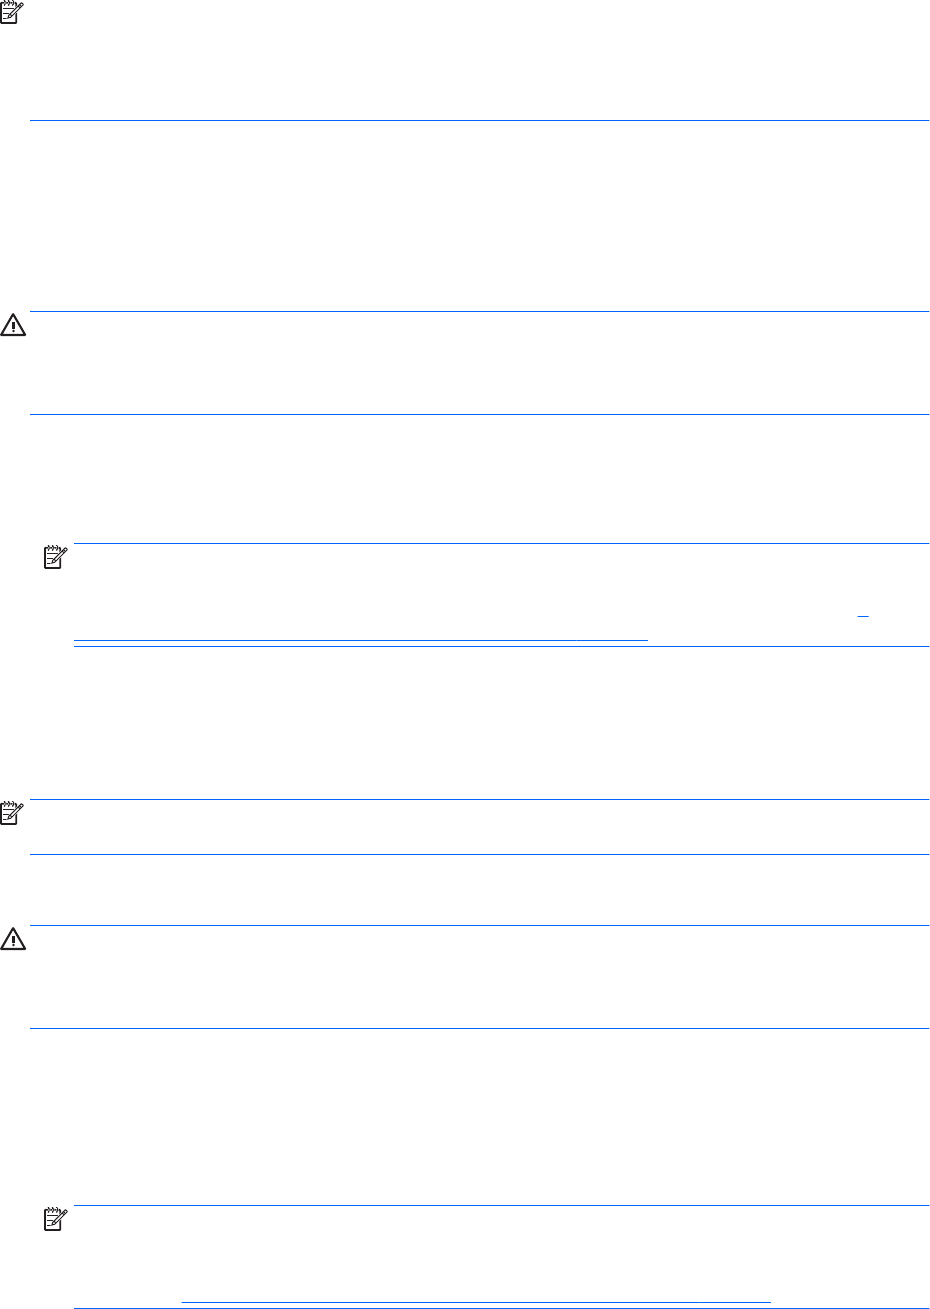Click the rule below the note between the warnings
Image resolution: width=930 pixels, height=1309 pixels.
480,854
